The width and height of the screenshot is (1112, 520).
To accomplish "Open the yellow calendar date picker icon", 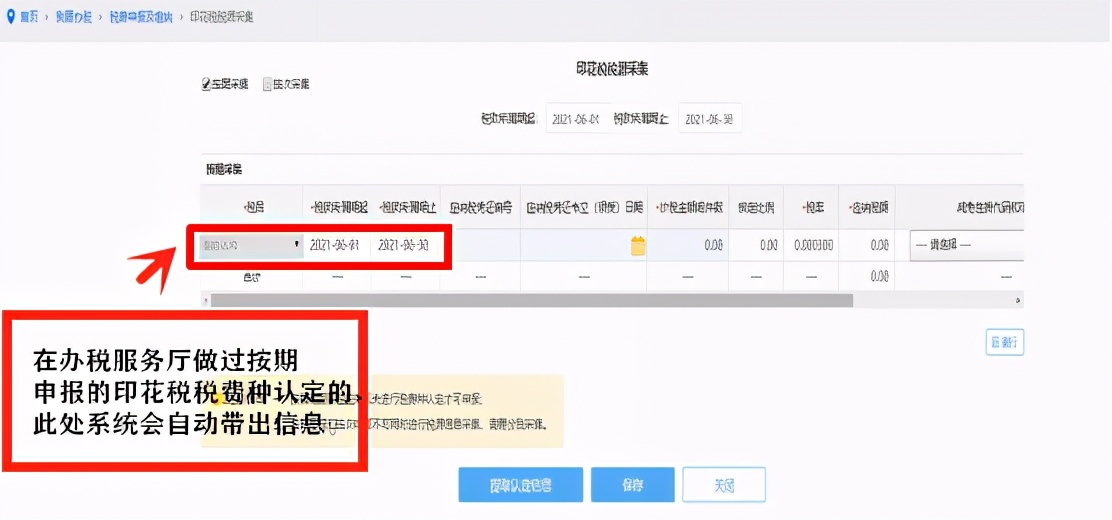I will pos(638,245).
